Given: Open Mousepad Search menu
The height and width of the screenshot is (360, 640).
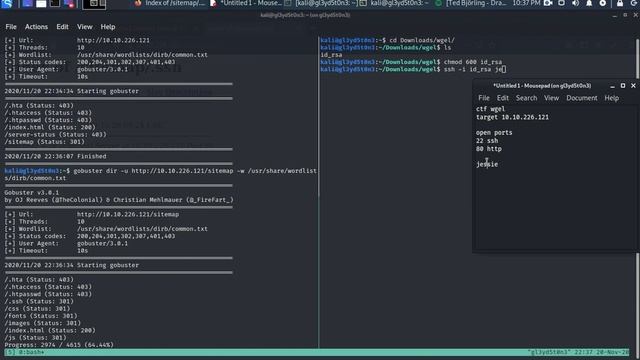Looking at the screenshot, I should click(526, 98).
